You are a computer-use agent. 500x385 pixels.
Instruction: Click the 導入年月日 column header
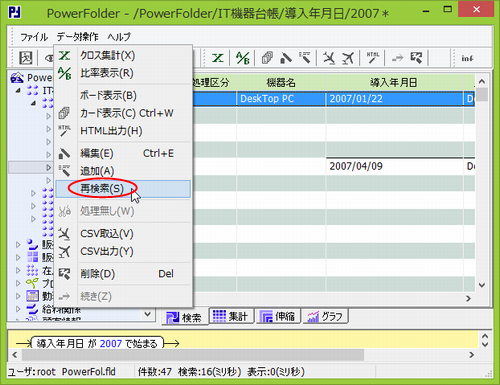tap(394, 82)
